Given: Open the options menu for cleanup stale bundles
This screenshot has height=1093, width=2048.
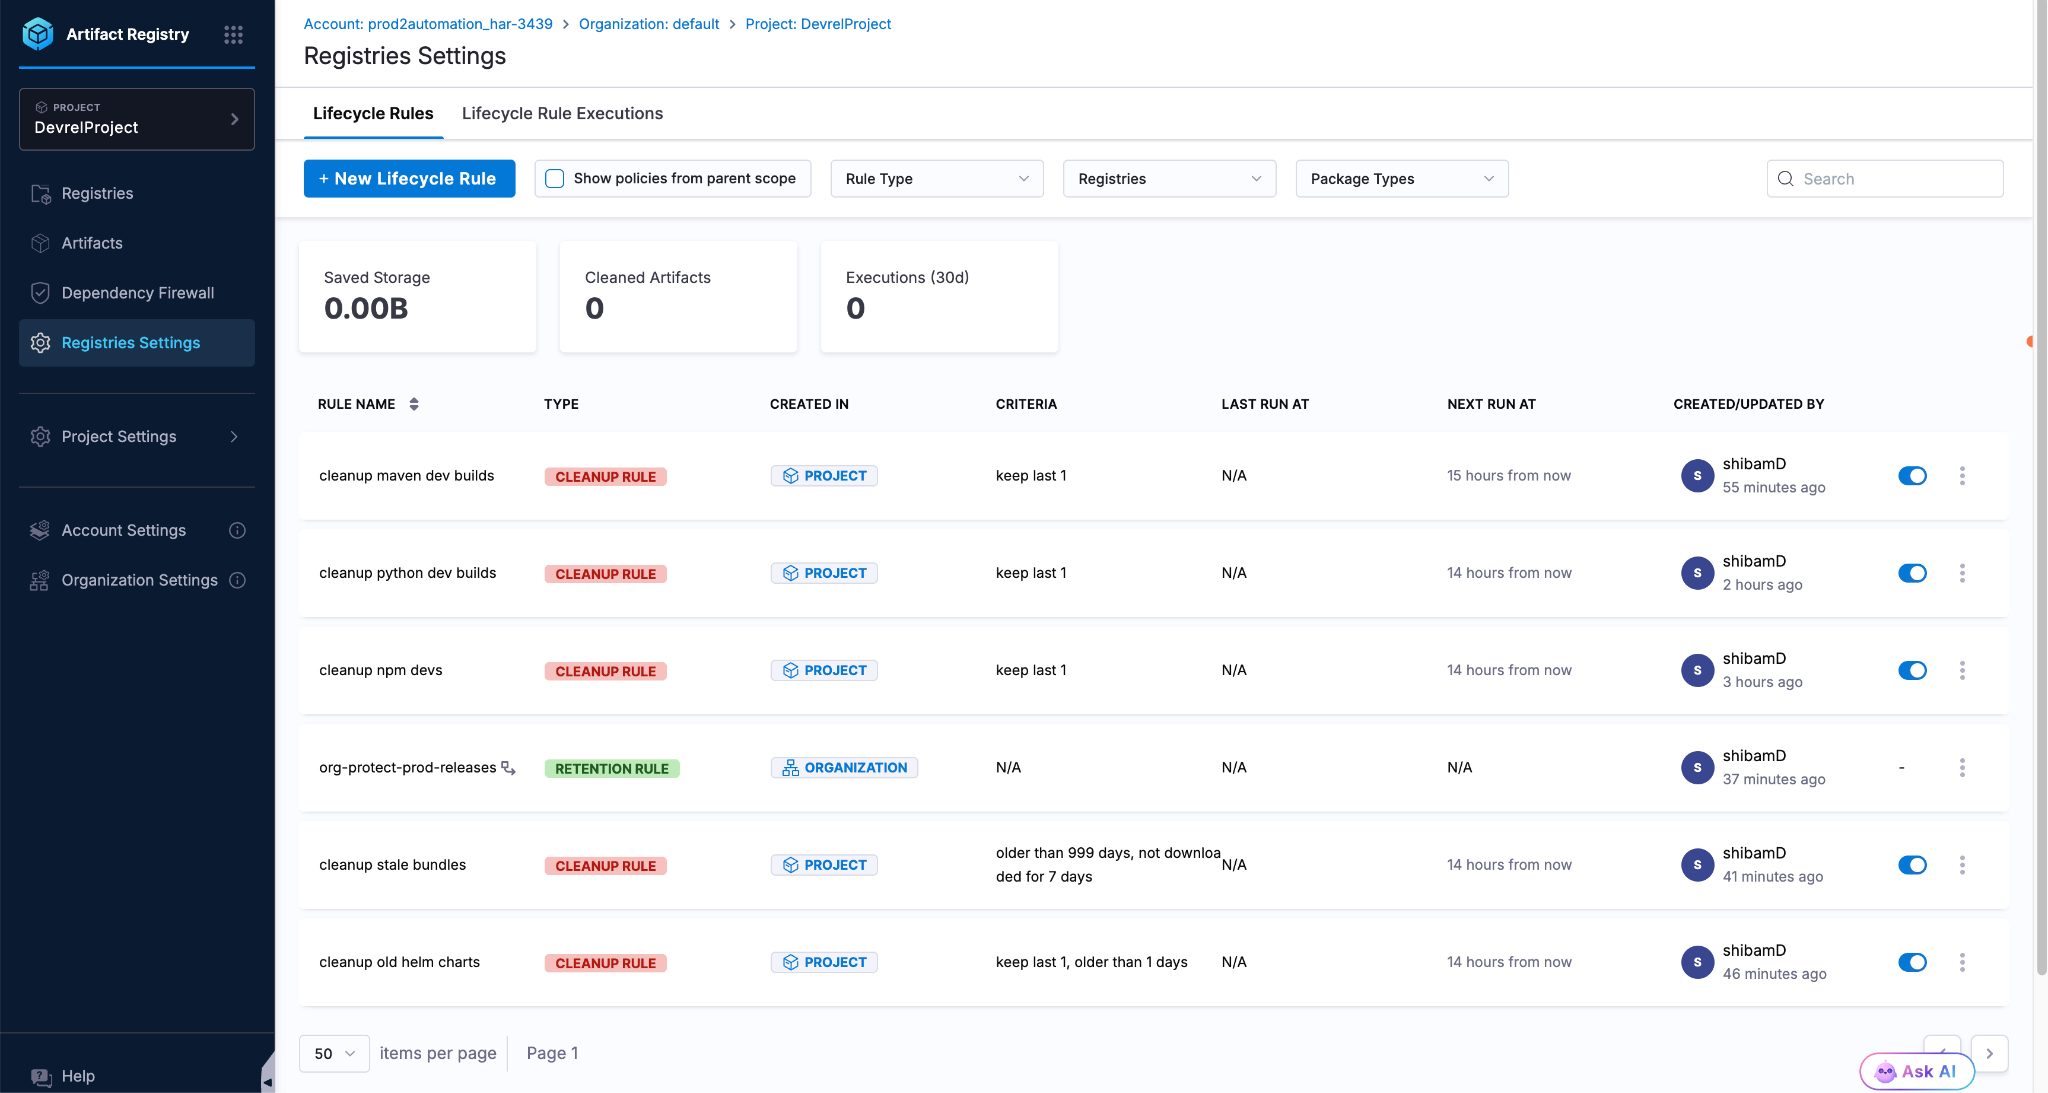Looking at the screenshot, I should (1962, 865).
